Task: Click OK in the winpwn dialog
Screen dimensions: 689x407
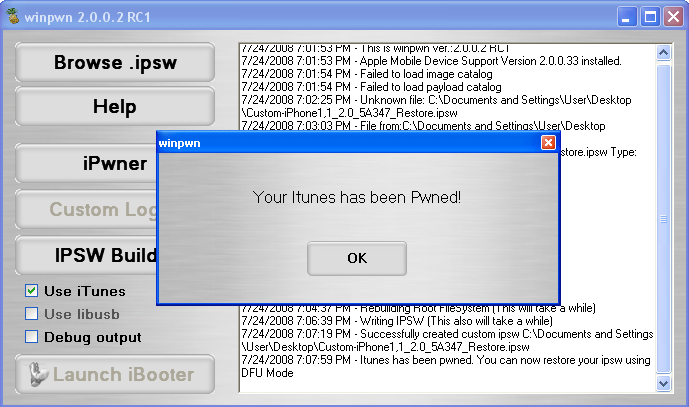Action: click(356, 258)
